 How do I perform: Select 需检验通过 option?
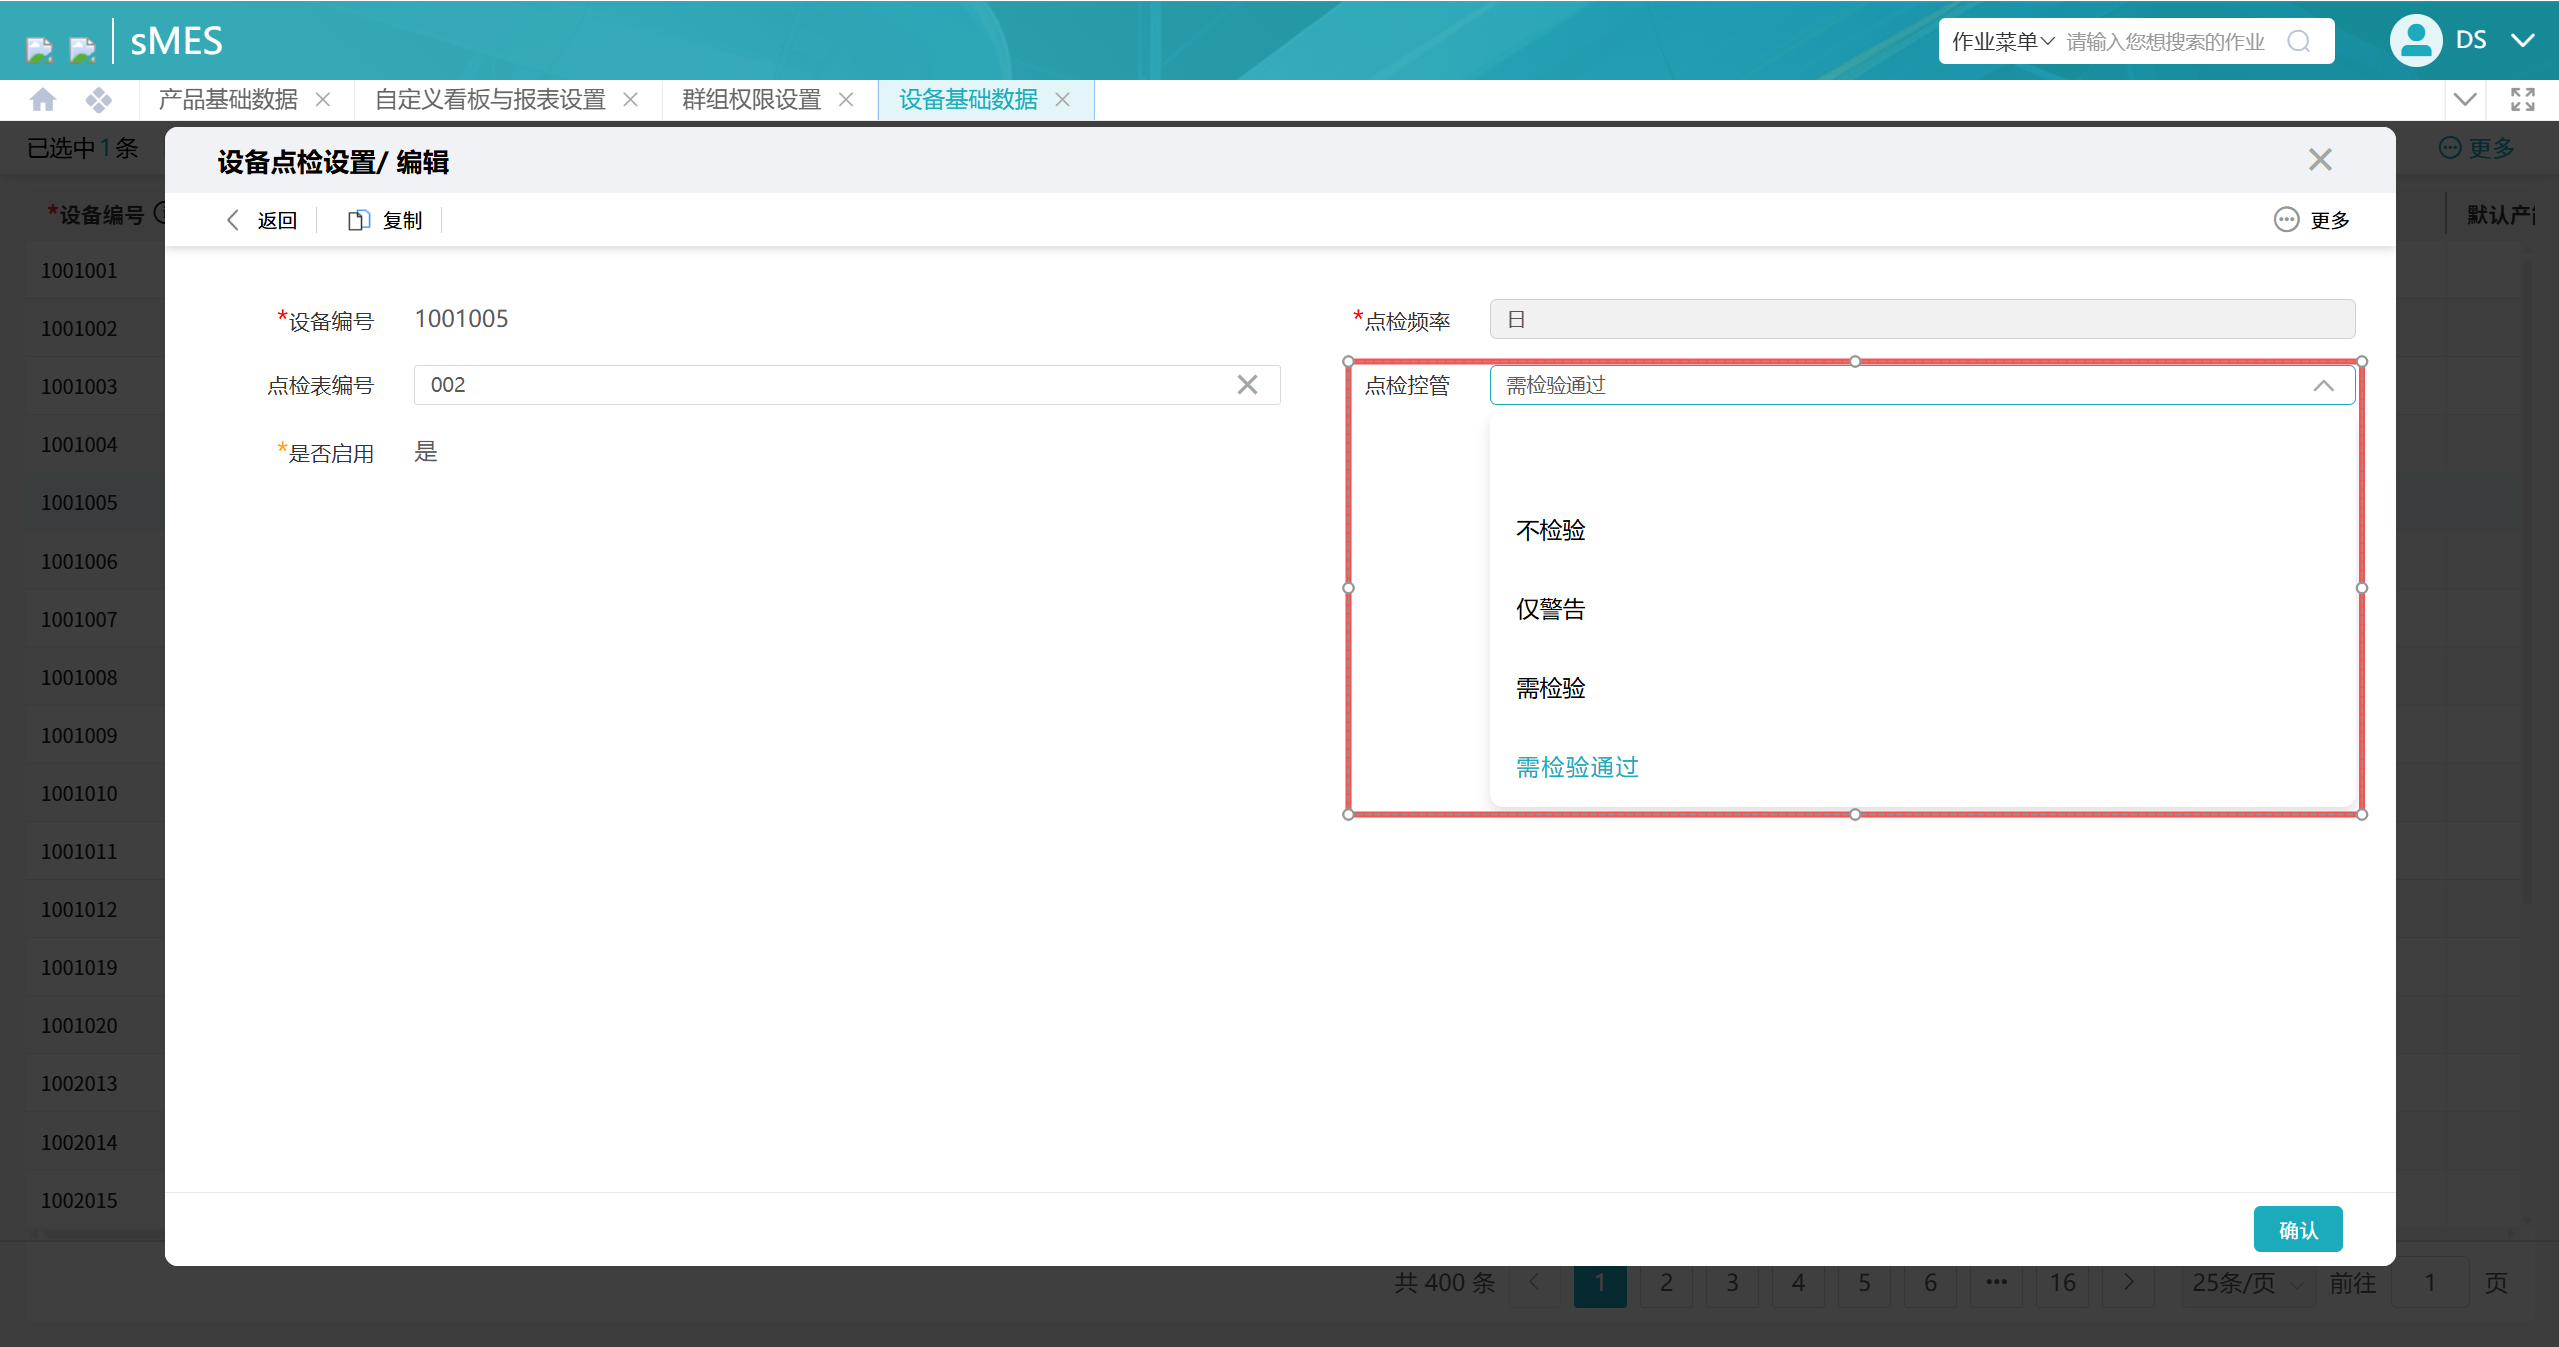(x=1922, y=767)
